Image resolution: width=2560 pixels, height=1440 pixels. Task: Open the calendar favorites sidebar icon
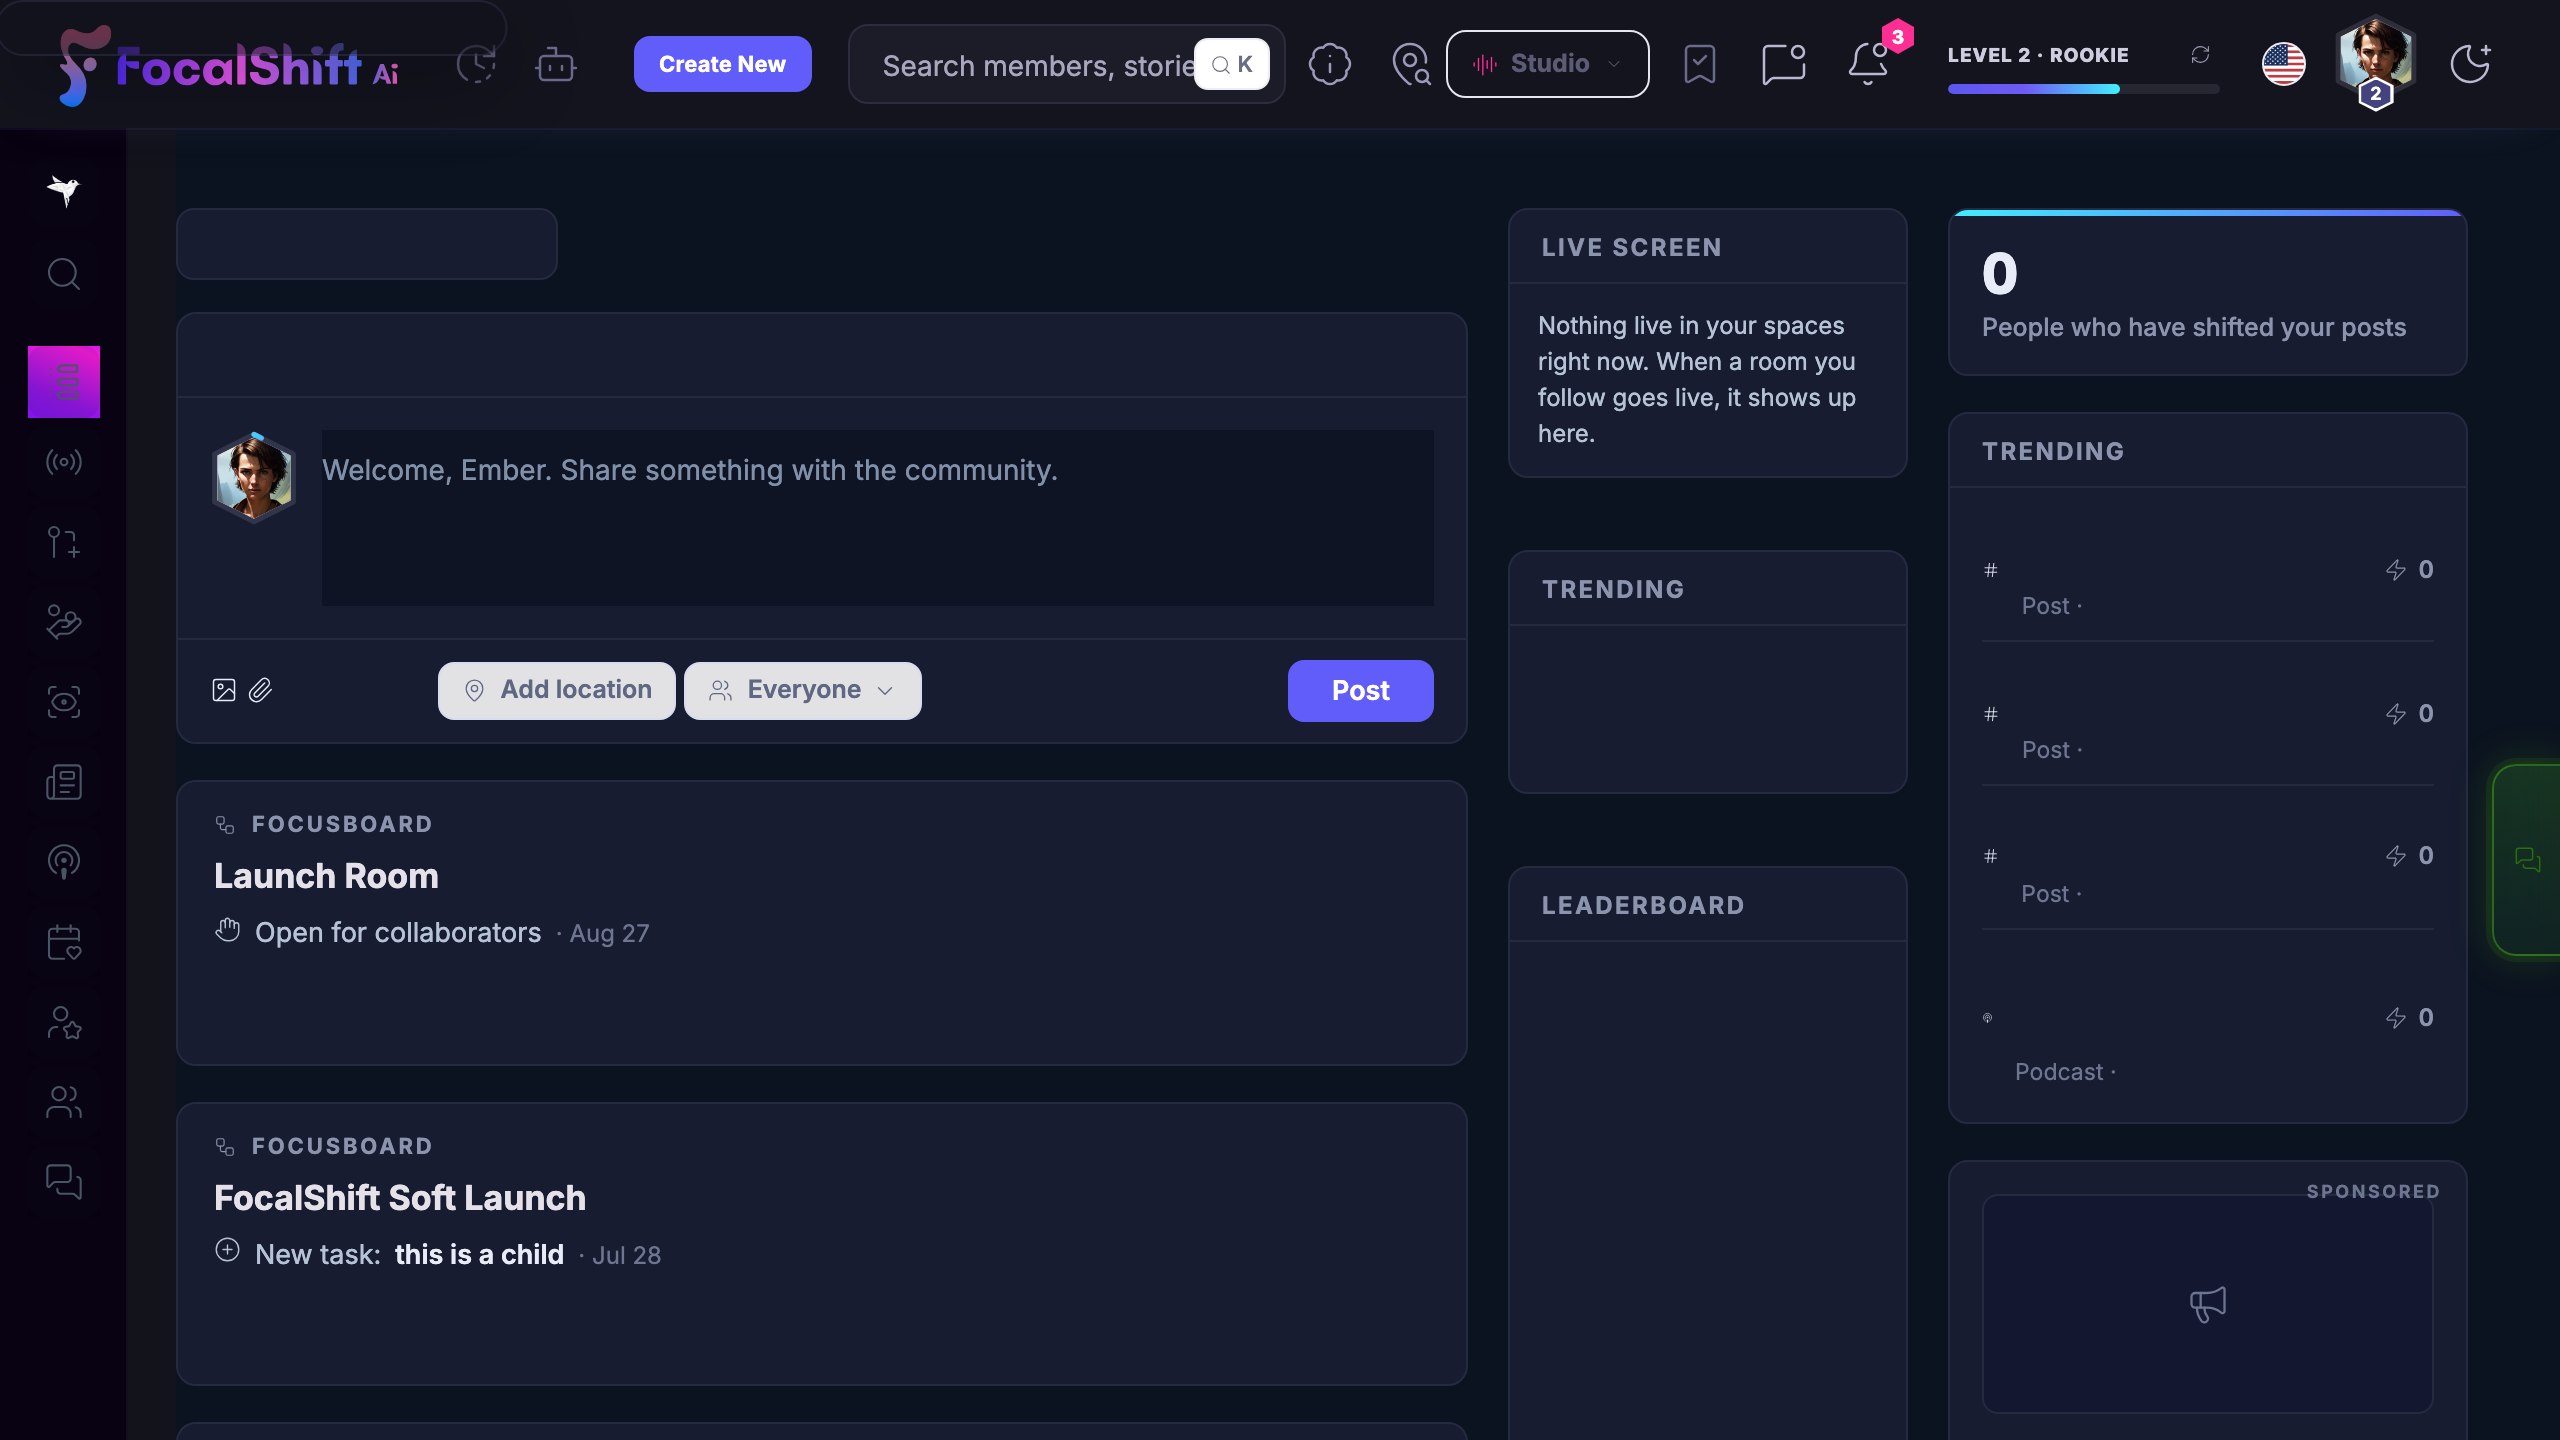(64, 942)
